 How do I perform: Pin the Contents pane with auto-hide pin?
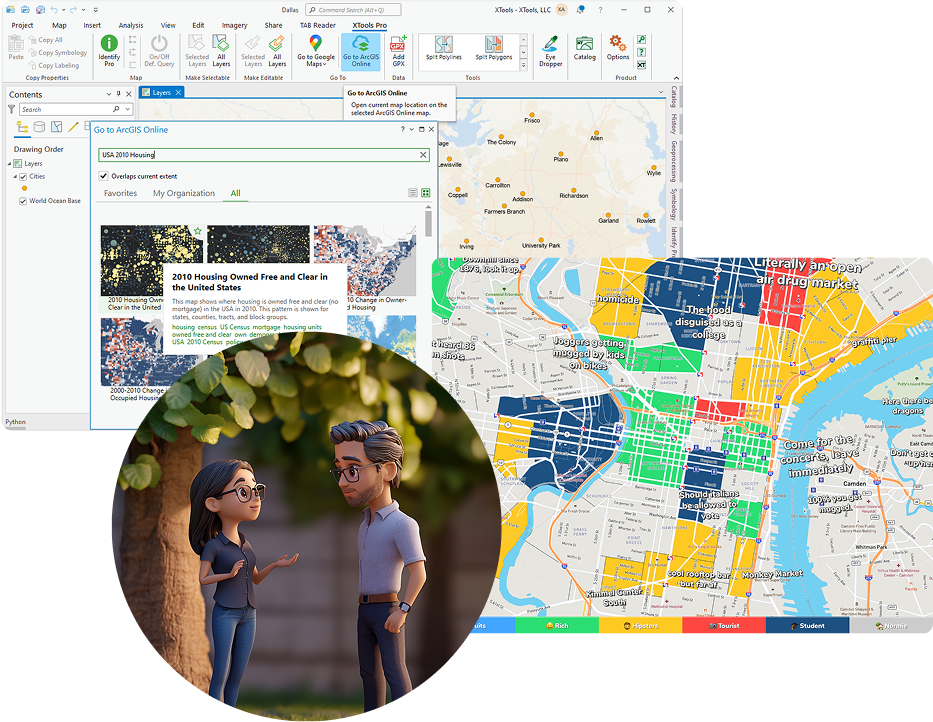pos(118,94)
